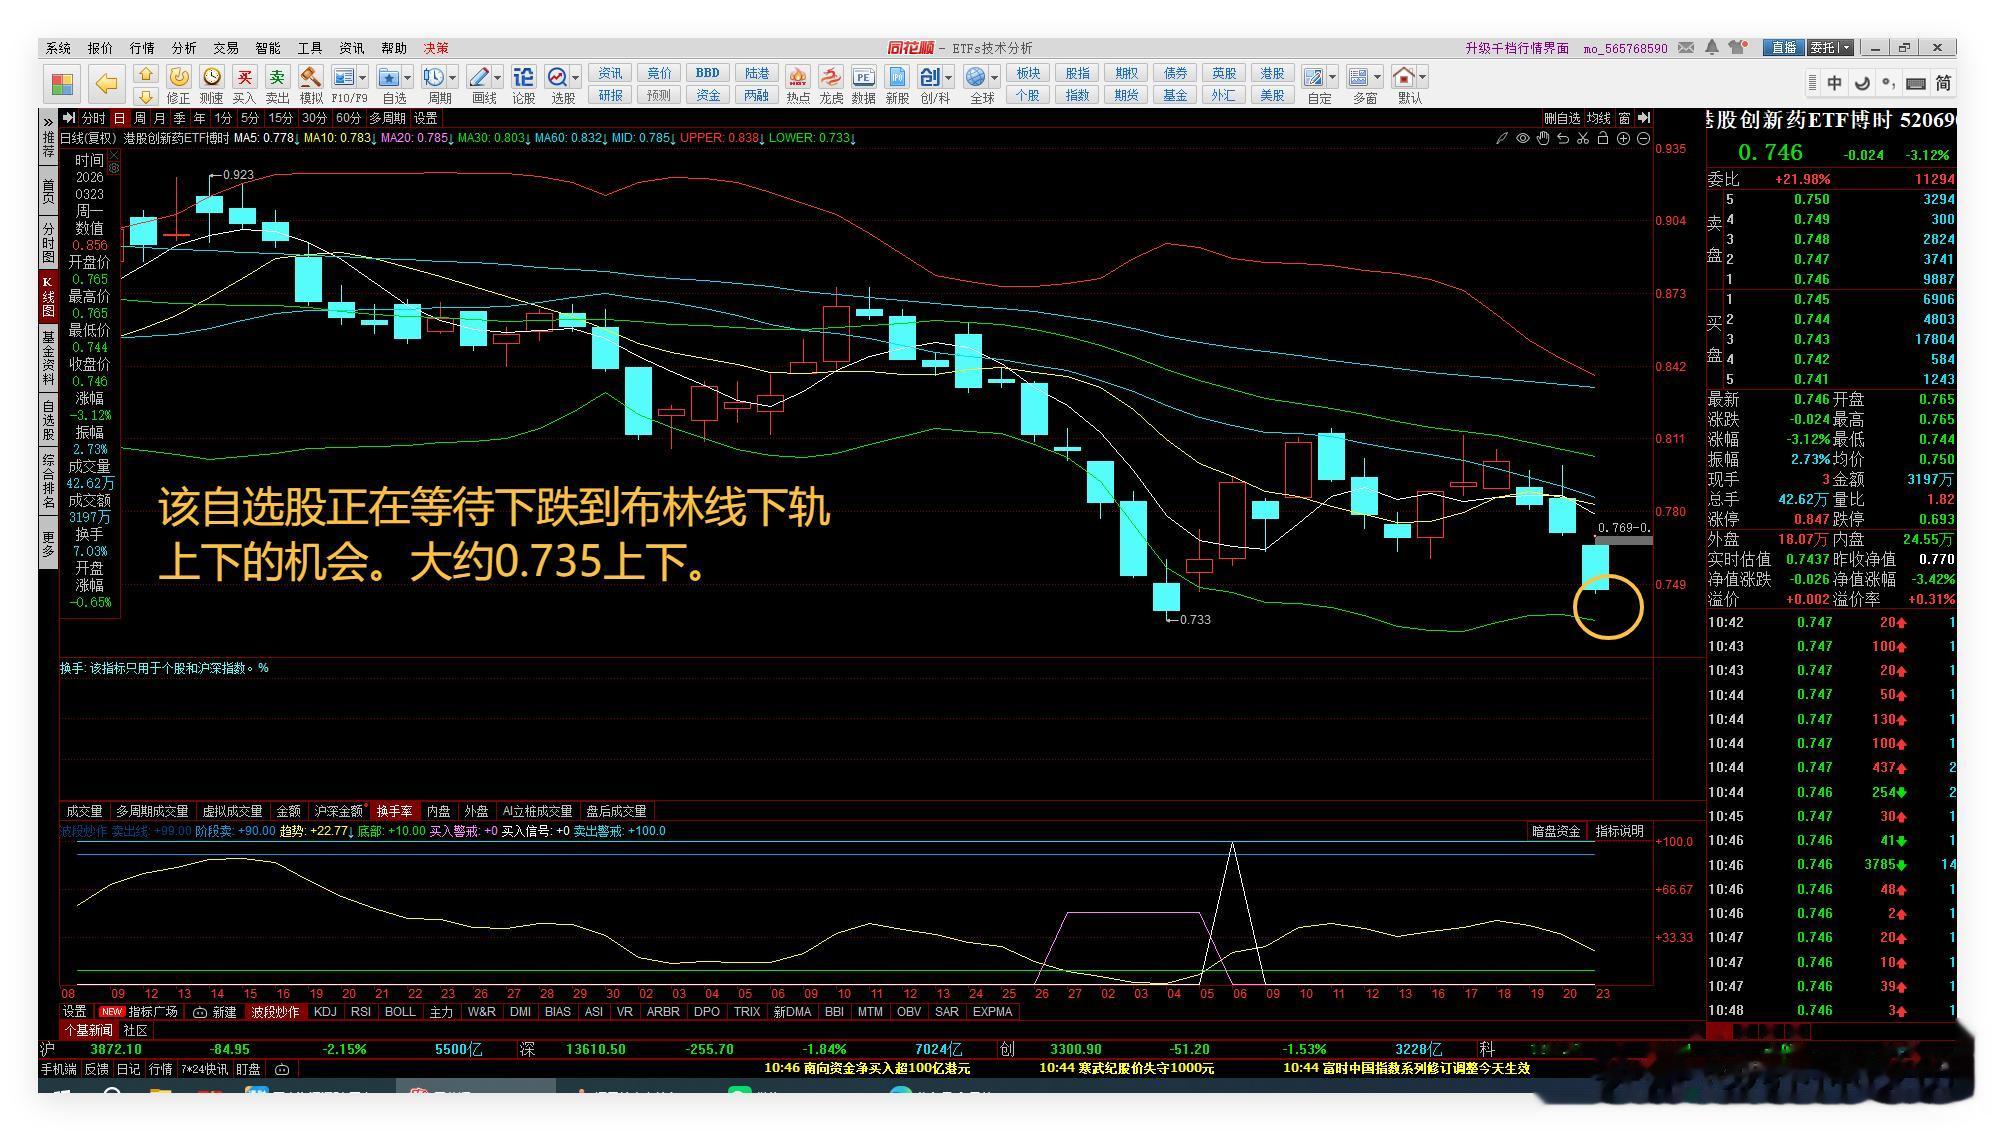Viewport: 1995px width, 1131px height.
Task: Toggle the eye visibility icon above chart
Action: tap(1522, 138)
